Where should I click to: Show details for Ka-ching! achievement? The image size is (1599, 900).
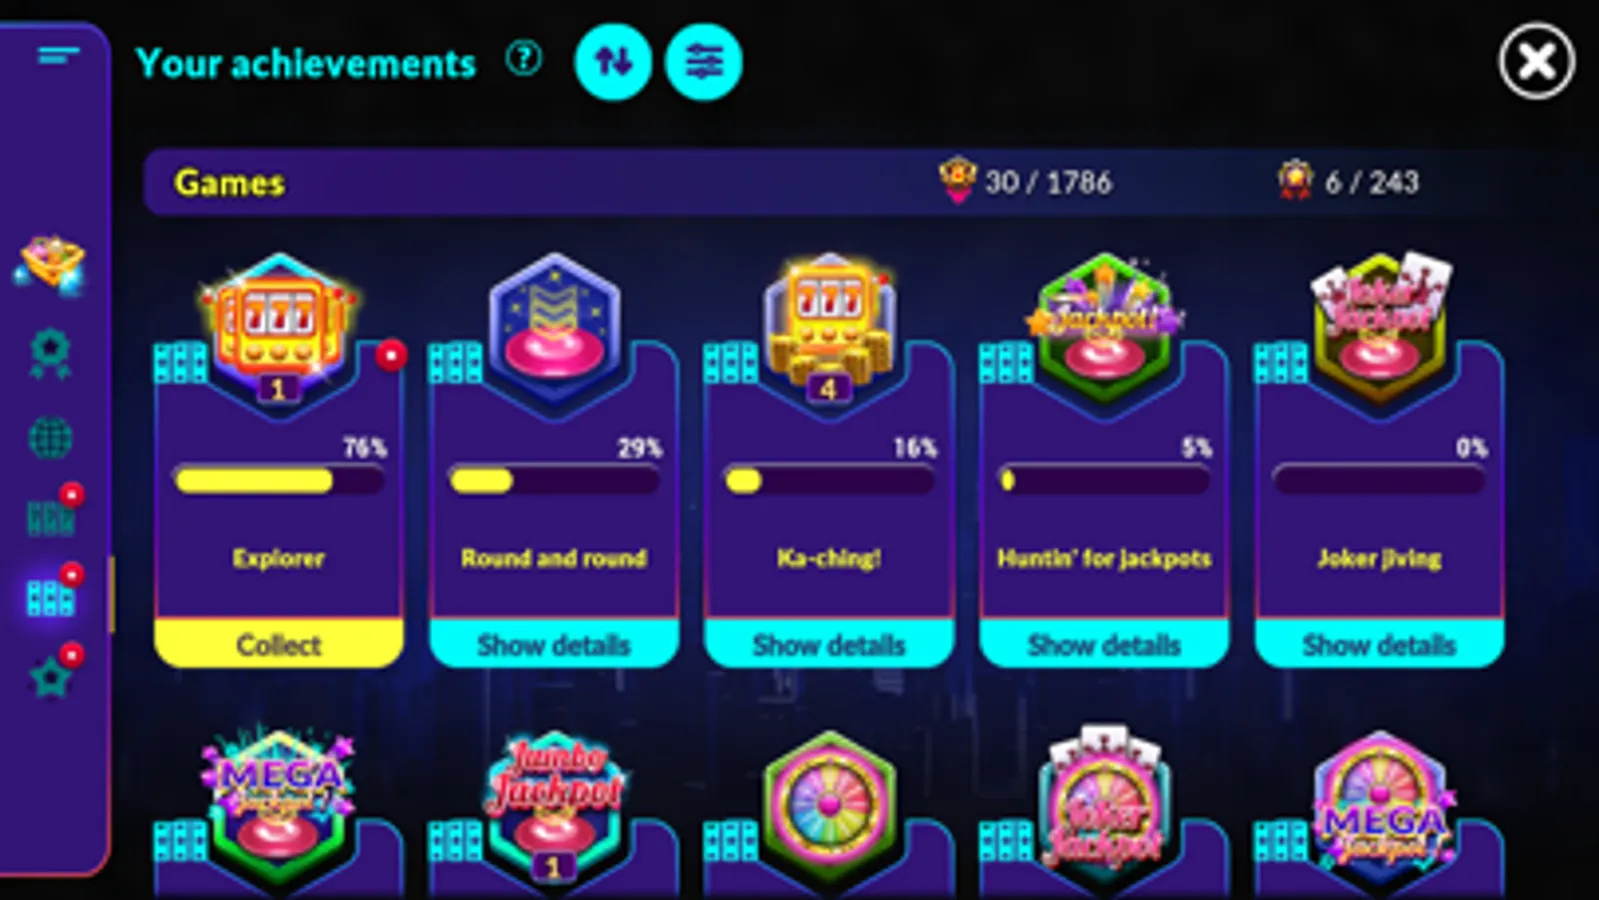pos(829,644)
